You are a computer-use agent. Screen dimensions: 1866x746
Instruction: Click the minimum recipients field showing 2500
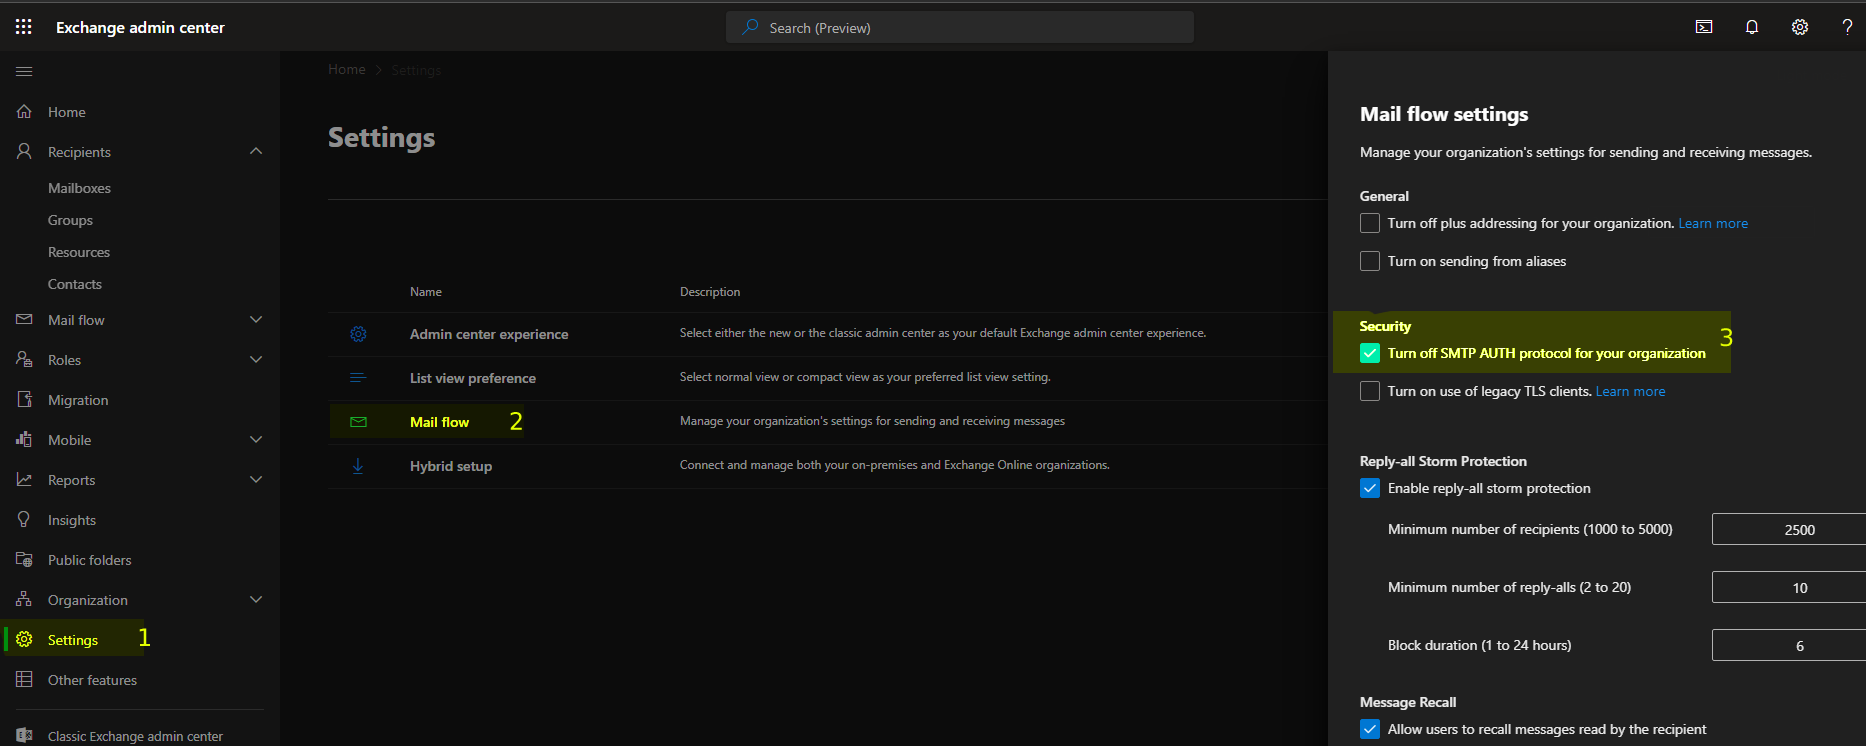[x=1789, y=529]
